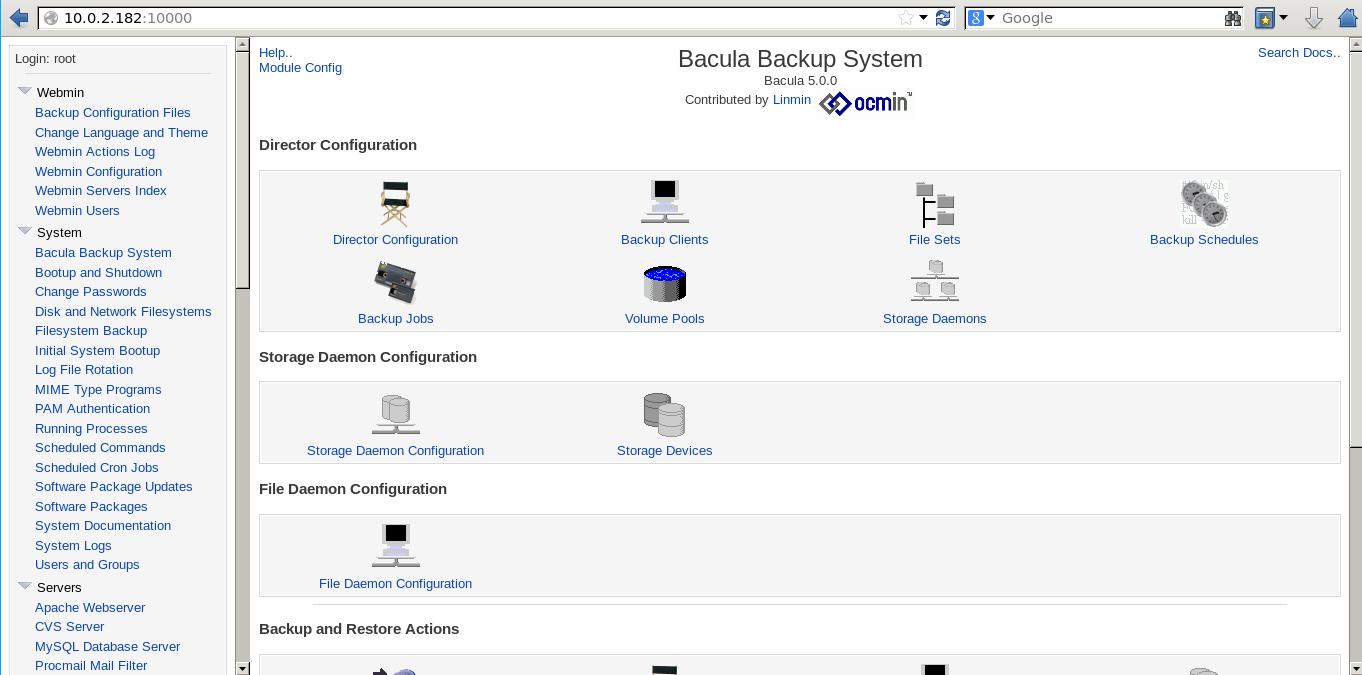The image size is (1362, 675).
Task: Open MySQL Database Server in sidebar
Action: (x=107, y=647)
